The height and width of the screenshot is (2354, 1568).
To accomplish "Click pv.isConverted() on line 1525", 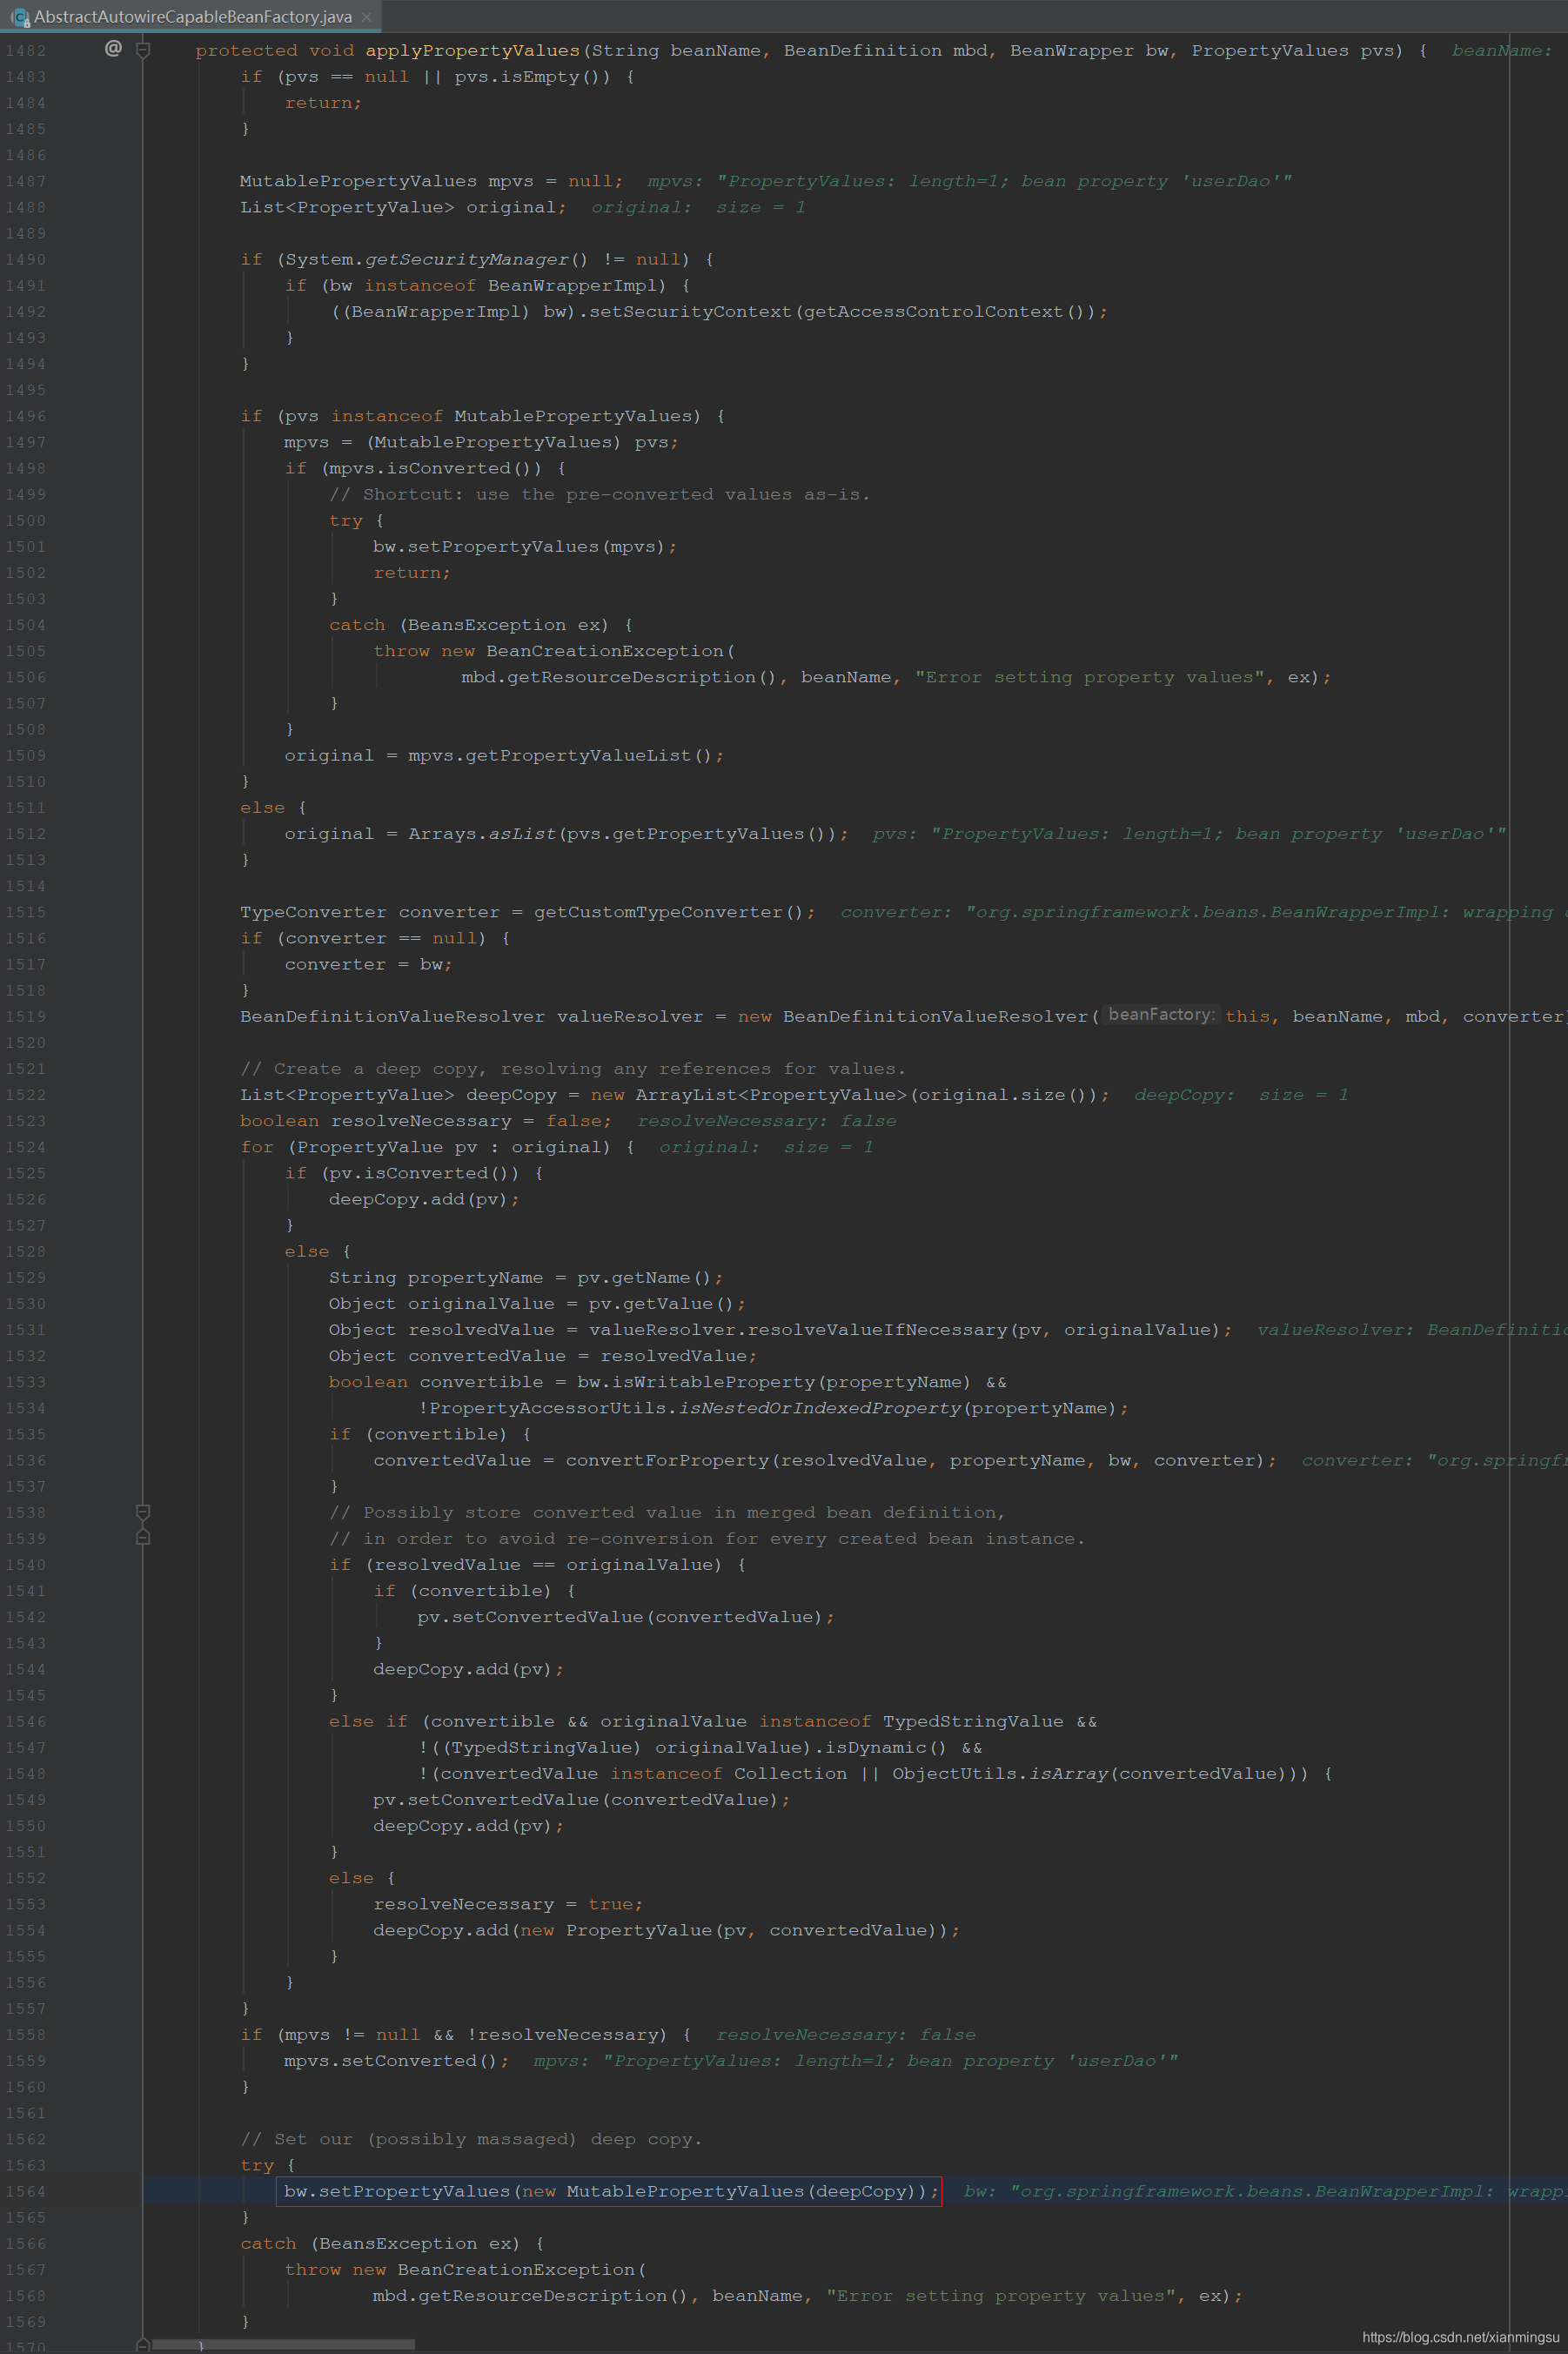I will [x=424, y=1173].
